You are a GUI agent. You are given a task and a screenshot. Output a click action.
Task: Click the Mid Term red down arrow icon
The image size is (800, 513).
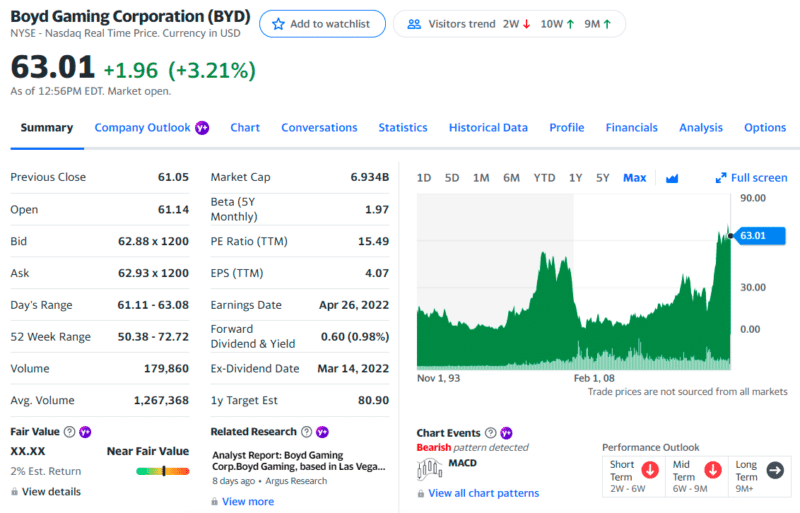(x=713, y=470)
